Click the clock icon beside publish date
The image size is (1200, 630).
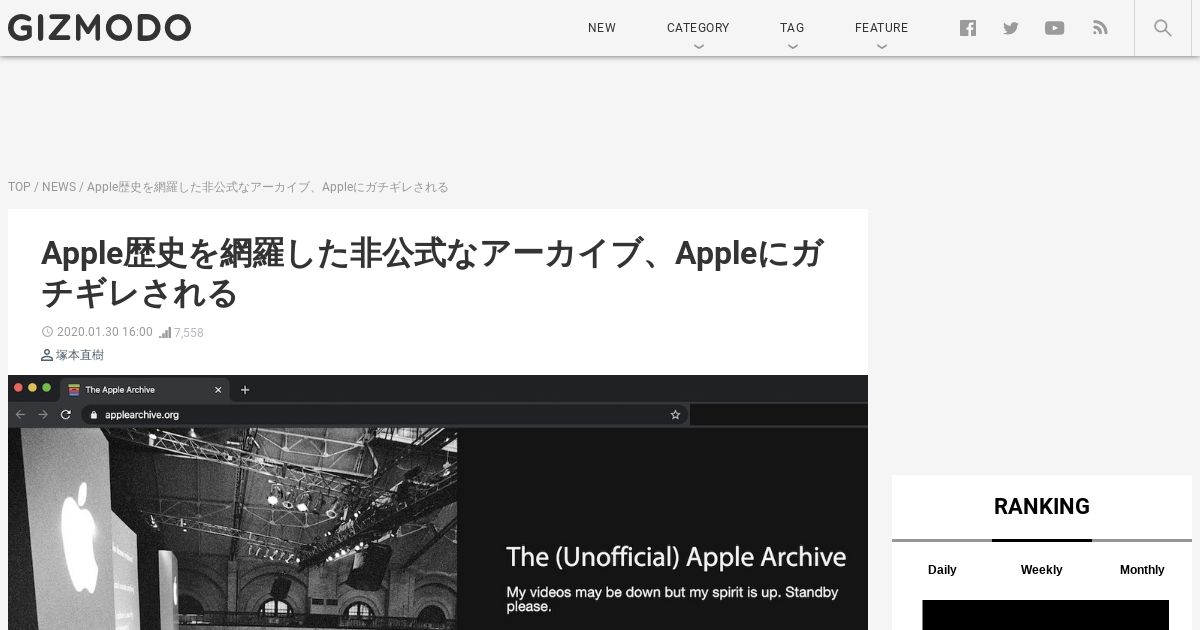[x=47, y=332]
